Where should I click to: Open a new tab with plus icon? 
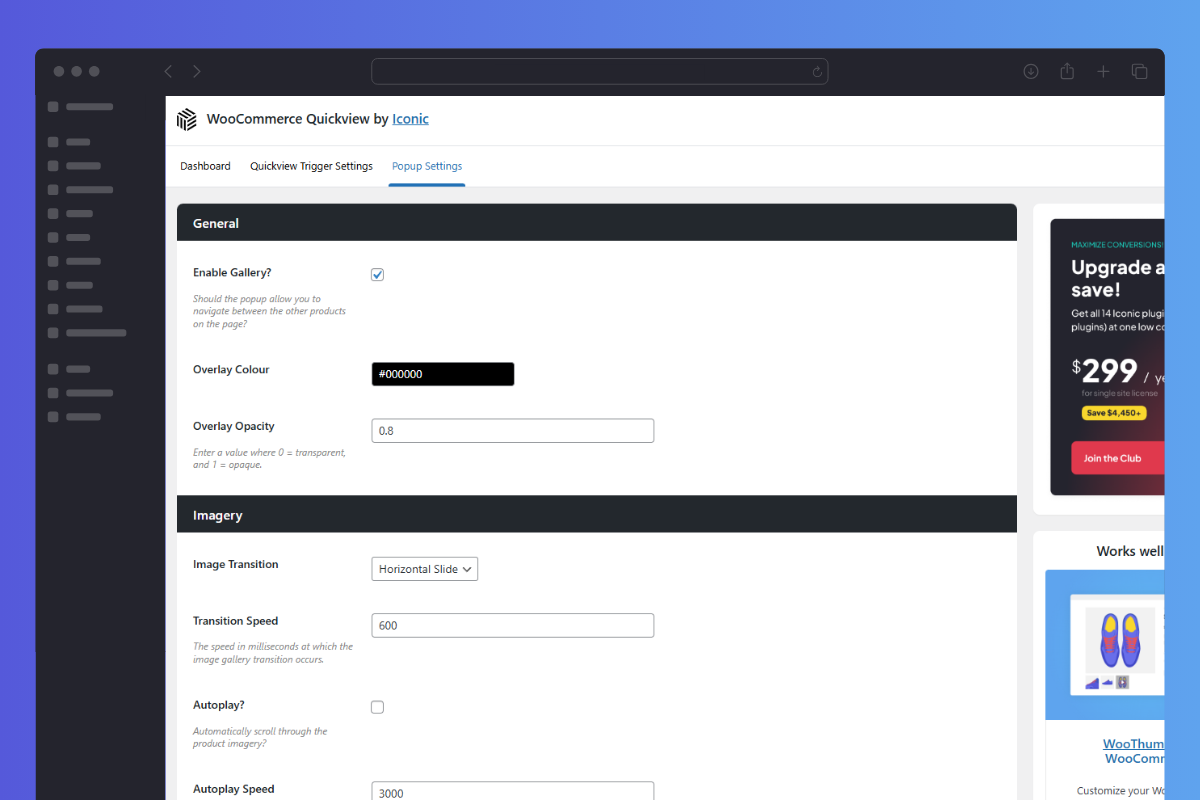1103,71
